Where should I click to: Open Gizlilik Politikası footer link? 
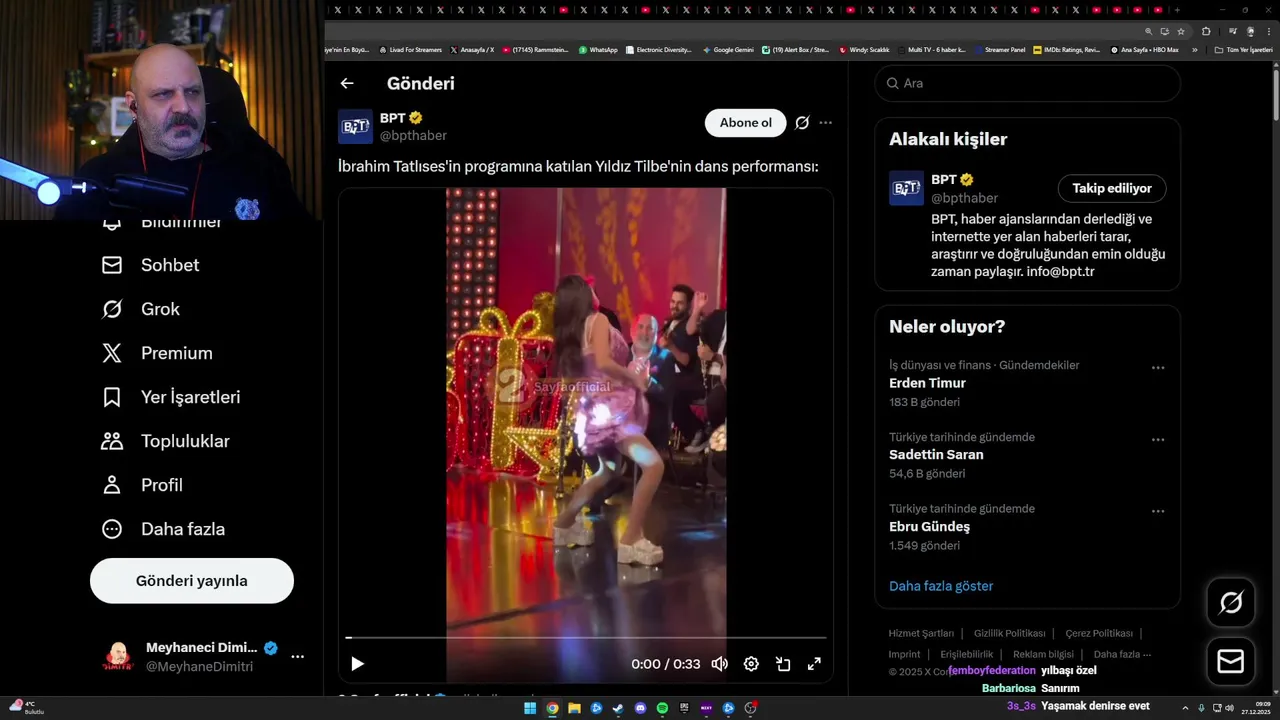[x=1009, y=633]
